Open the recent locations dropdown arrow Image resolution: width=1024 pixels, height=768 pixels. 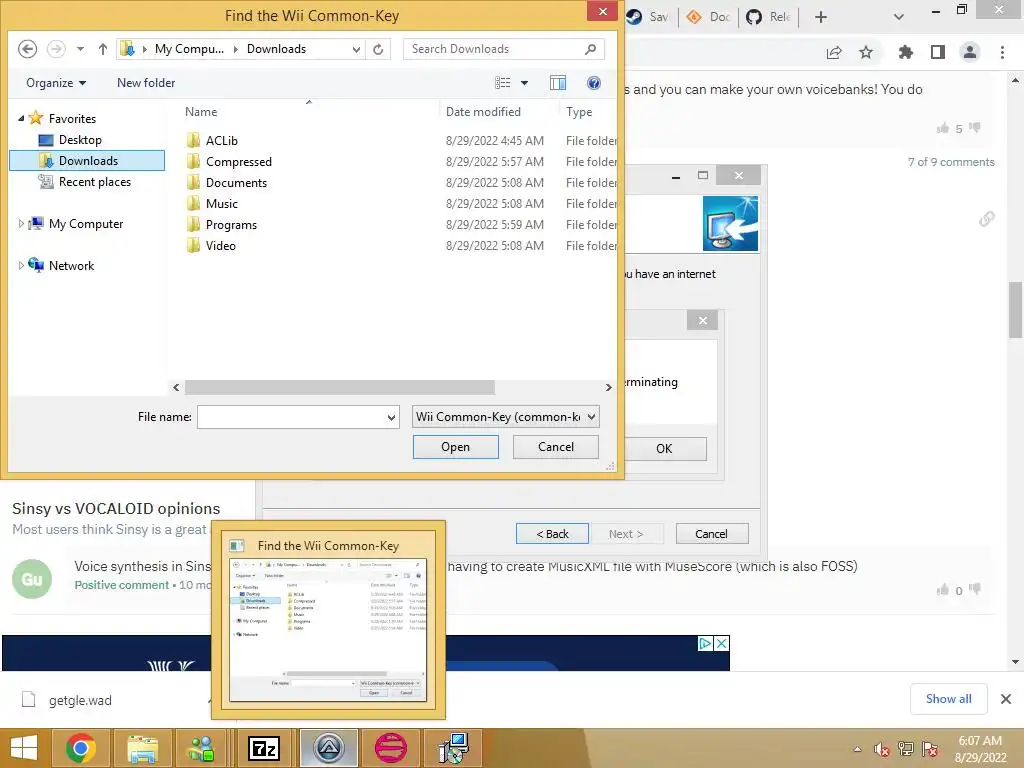pyautogui.click(x=80, y=49)
